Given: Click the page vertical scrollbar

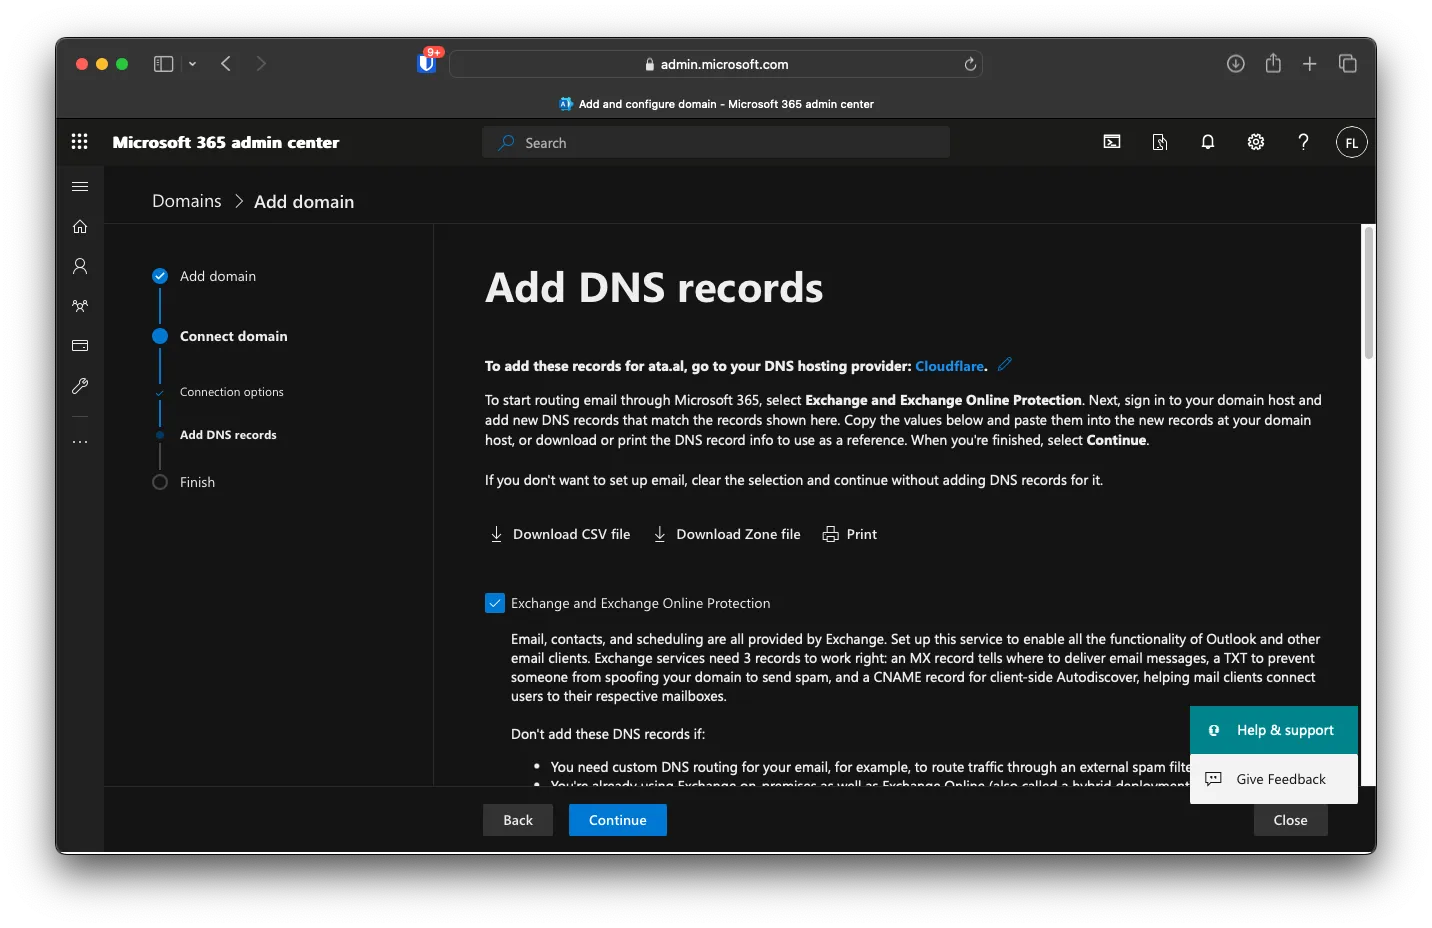Looking at the screenshot, I should 1369,293.
